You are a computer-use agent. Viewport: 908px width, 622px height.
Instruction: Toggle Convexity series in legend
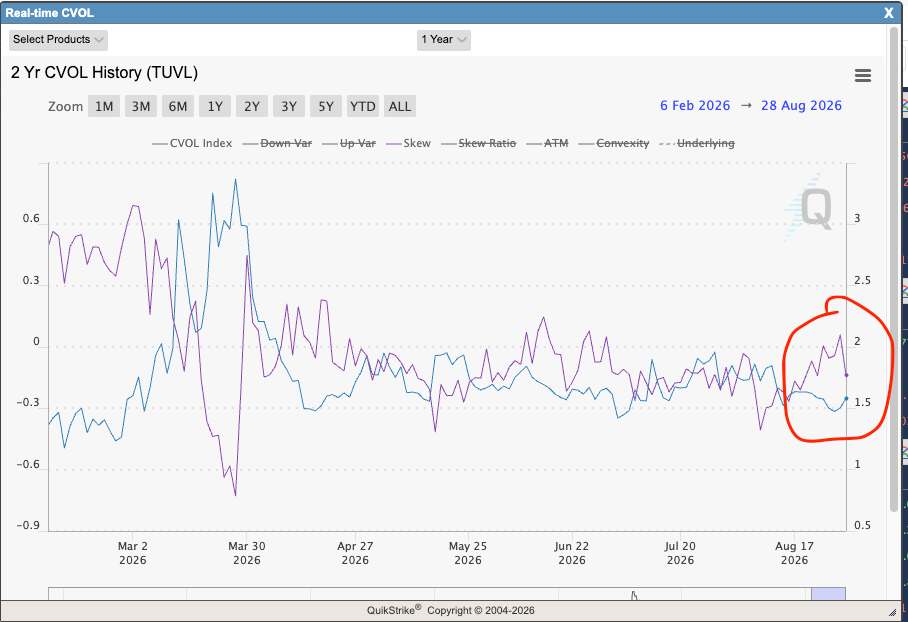coord(614,143)
